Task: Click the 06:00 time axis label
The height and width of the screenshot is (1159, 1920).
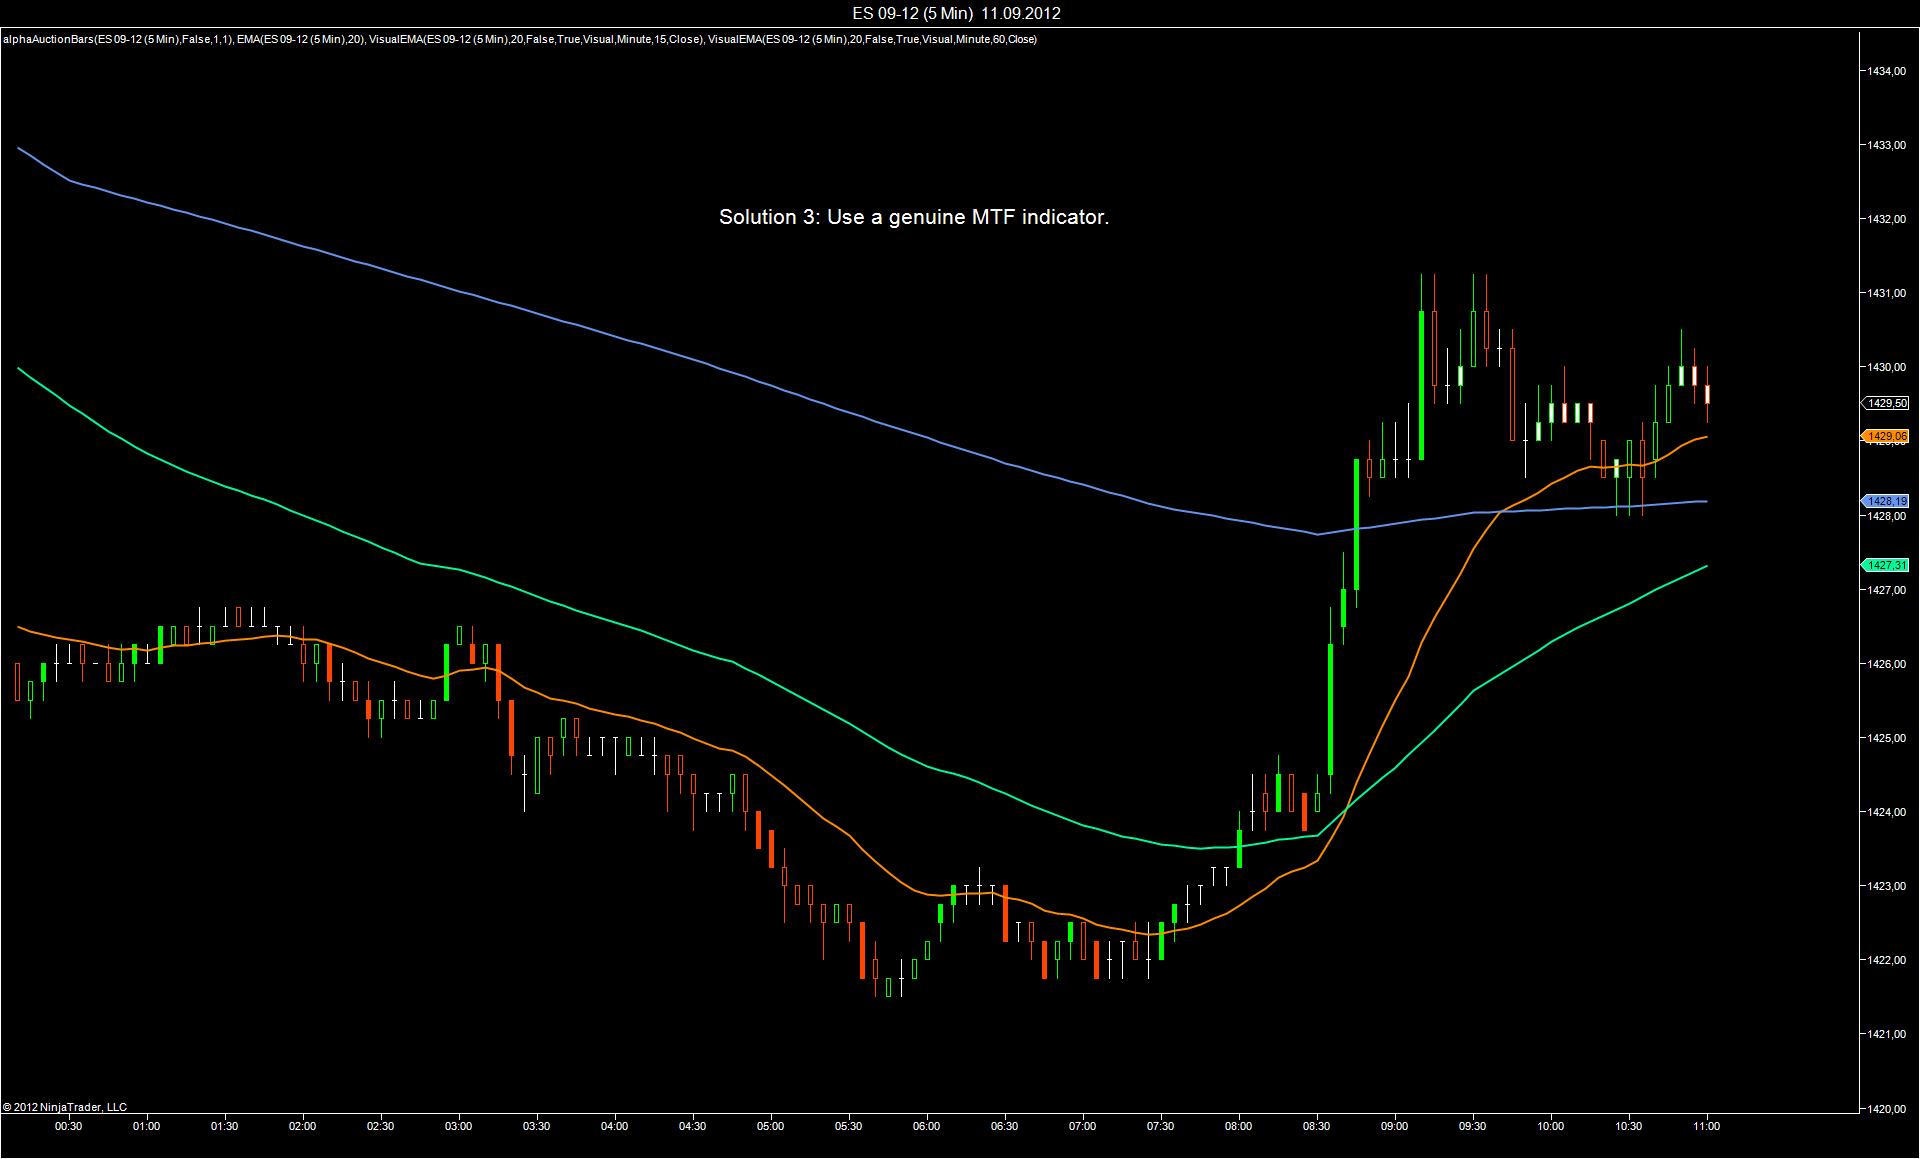Action: pos(926,1126)
